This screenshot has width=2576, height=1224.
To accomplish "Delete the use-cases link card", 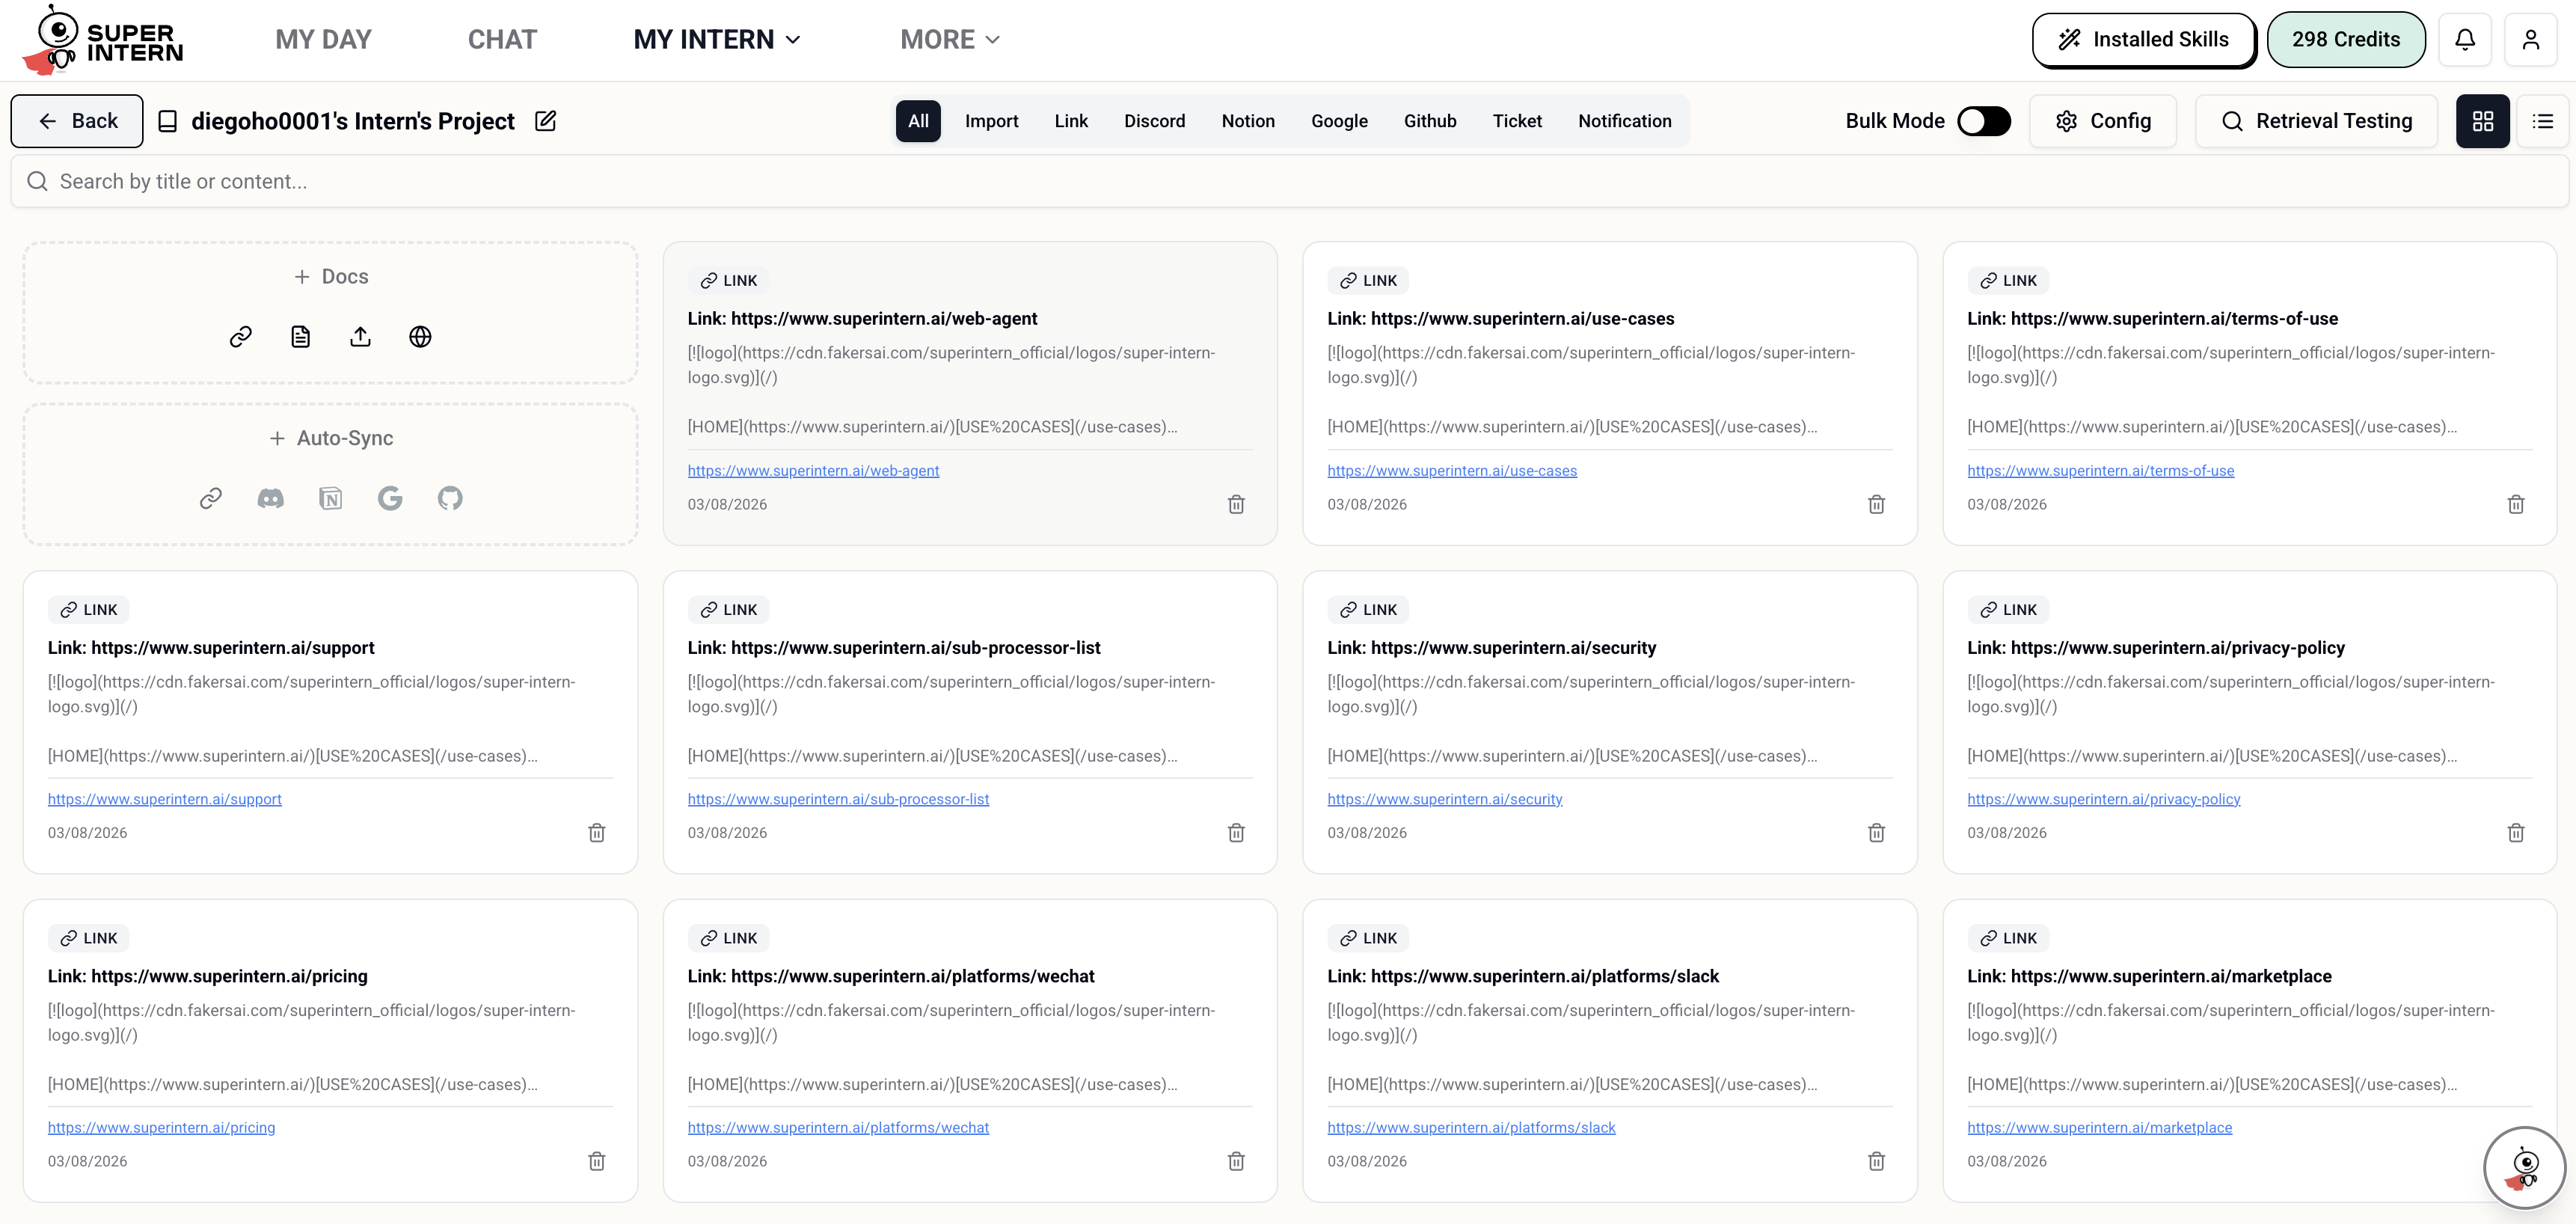I will click(x=1876, y=504).
